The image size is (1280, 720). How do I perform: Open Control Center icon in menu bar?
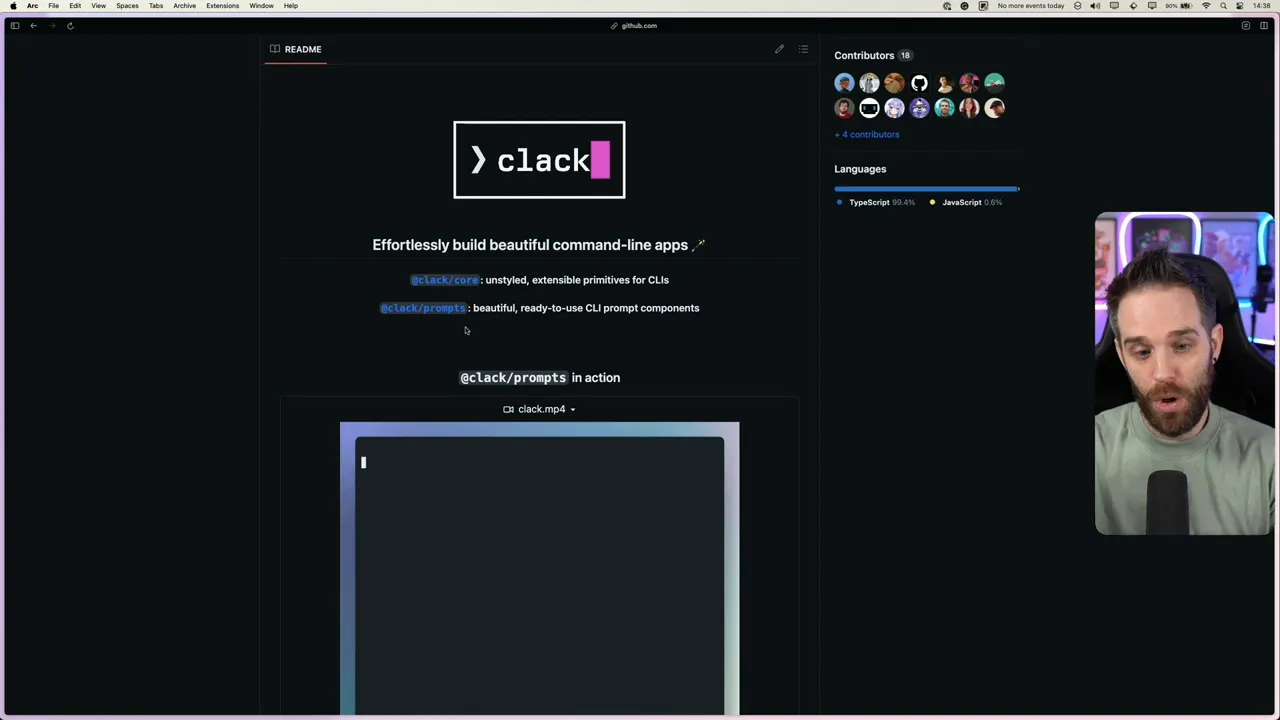click(x=1240, y=6)
